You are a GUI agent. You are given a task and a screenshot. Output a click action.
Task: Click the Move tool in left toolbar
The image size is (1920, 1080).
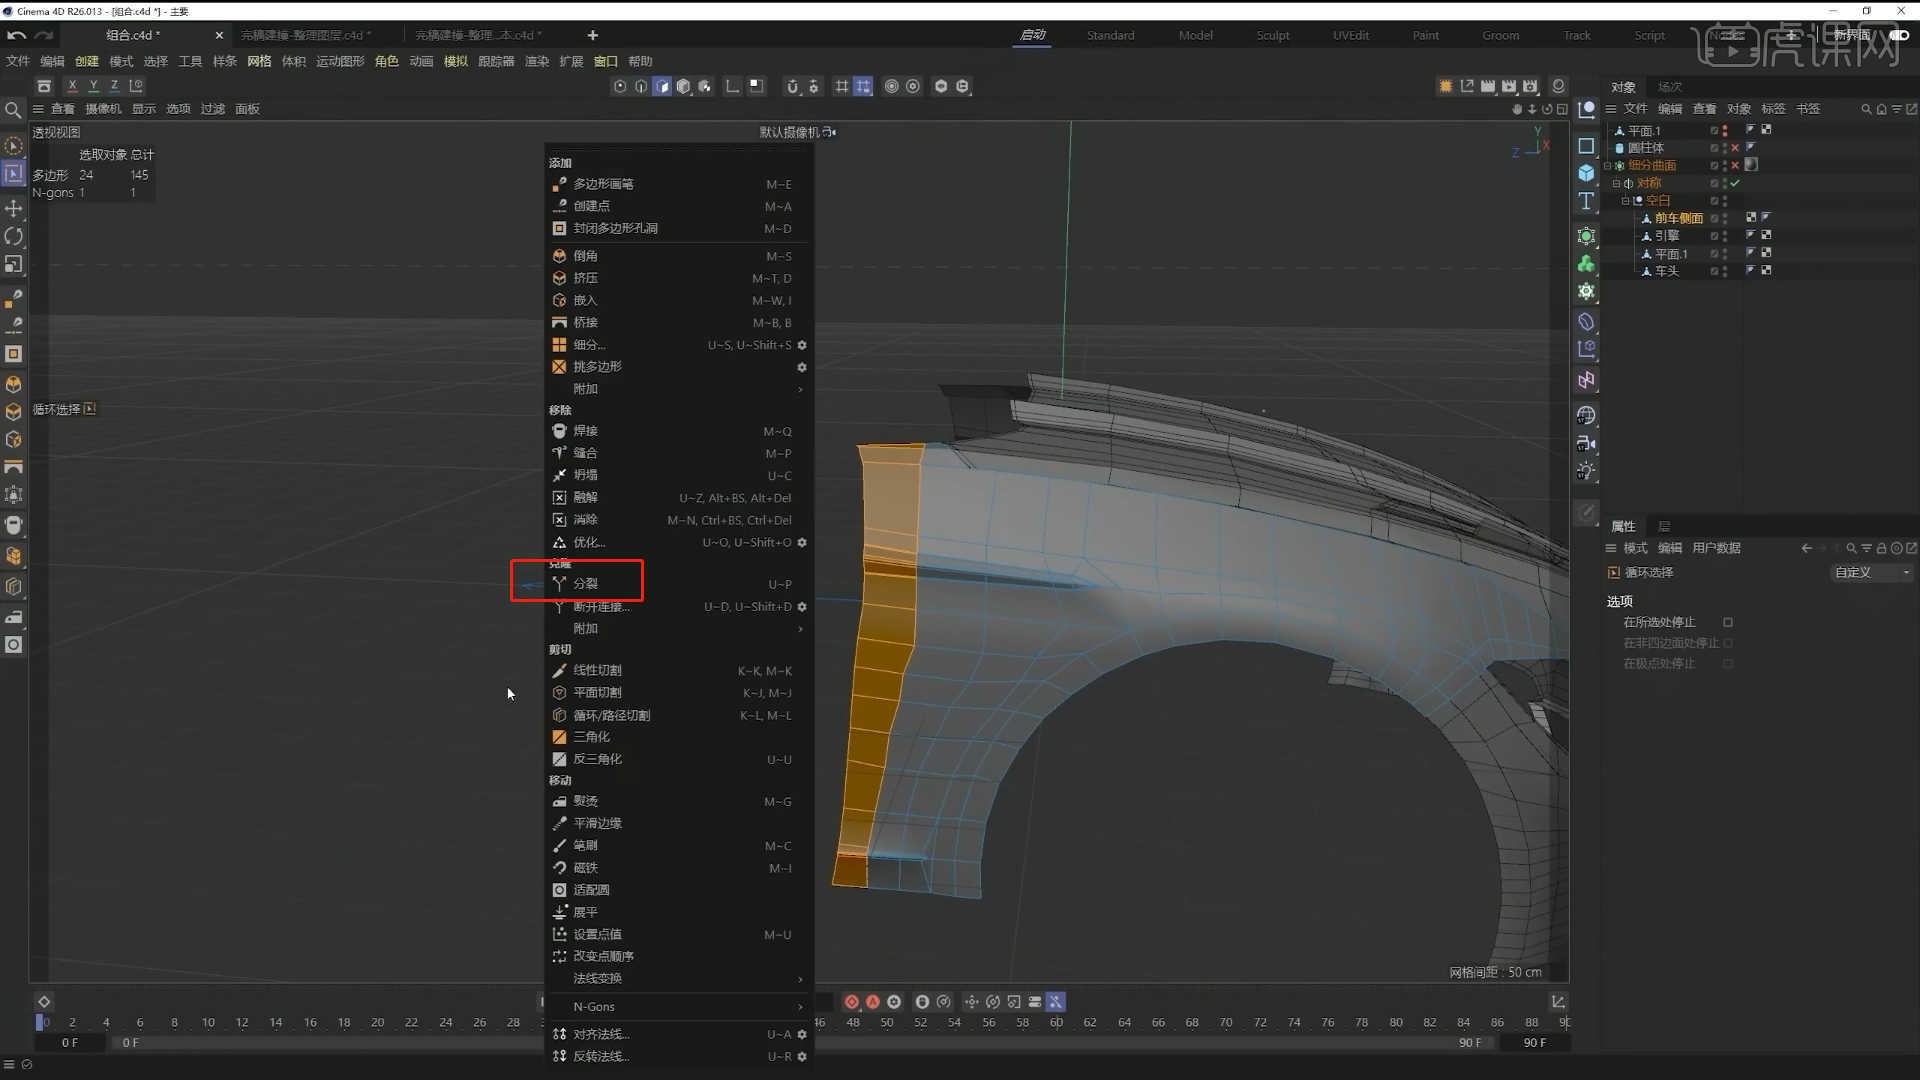coord(14,208)
